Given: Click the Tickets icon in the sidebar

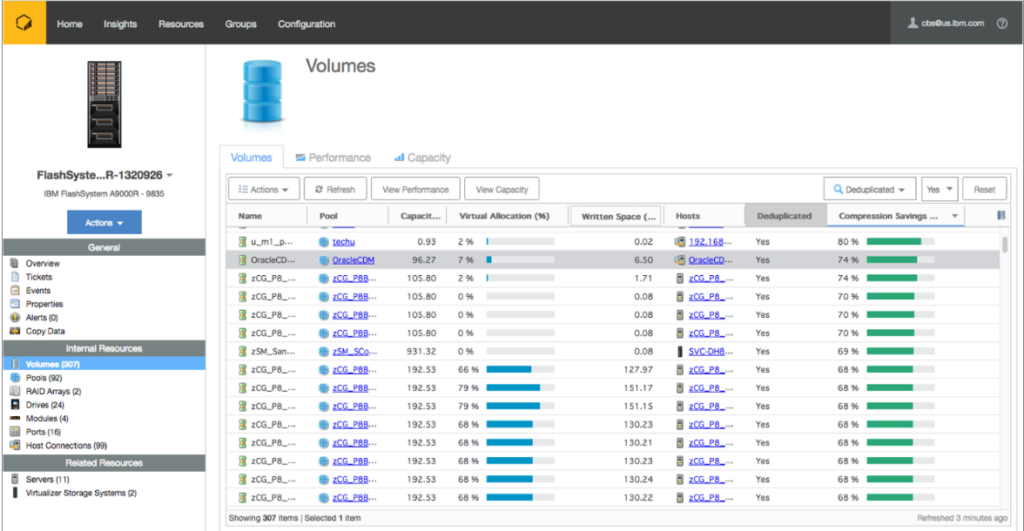Looking at the screenshot, I should point(14,277).
